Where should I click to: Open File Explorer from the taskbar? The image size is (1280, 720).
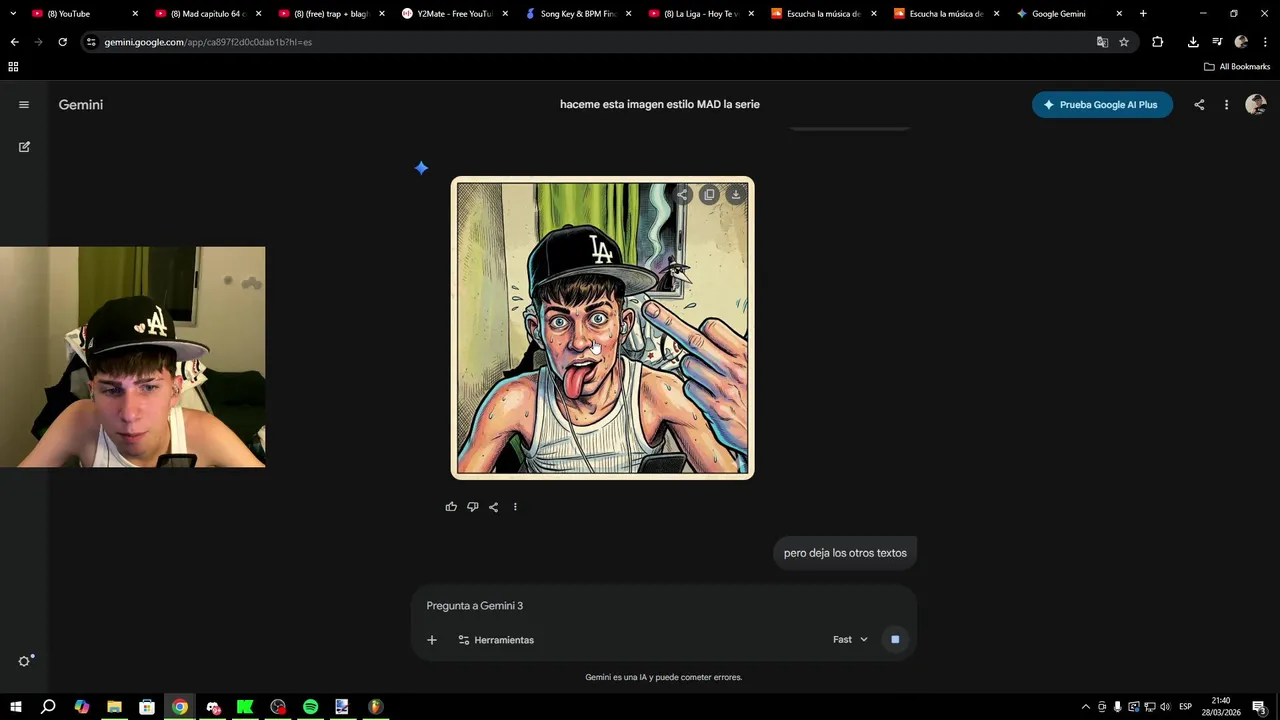click(x=114, y=707)
